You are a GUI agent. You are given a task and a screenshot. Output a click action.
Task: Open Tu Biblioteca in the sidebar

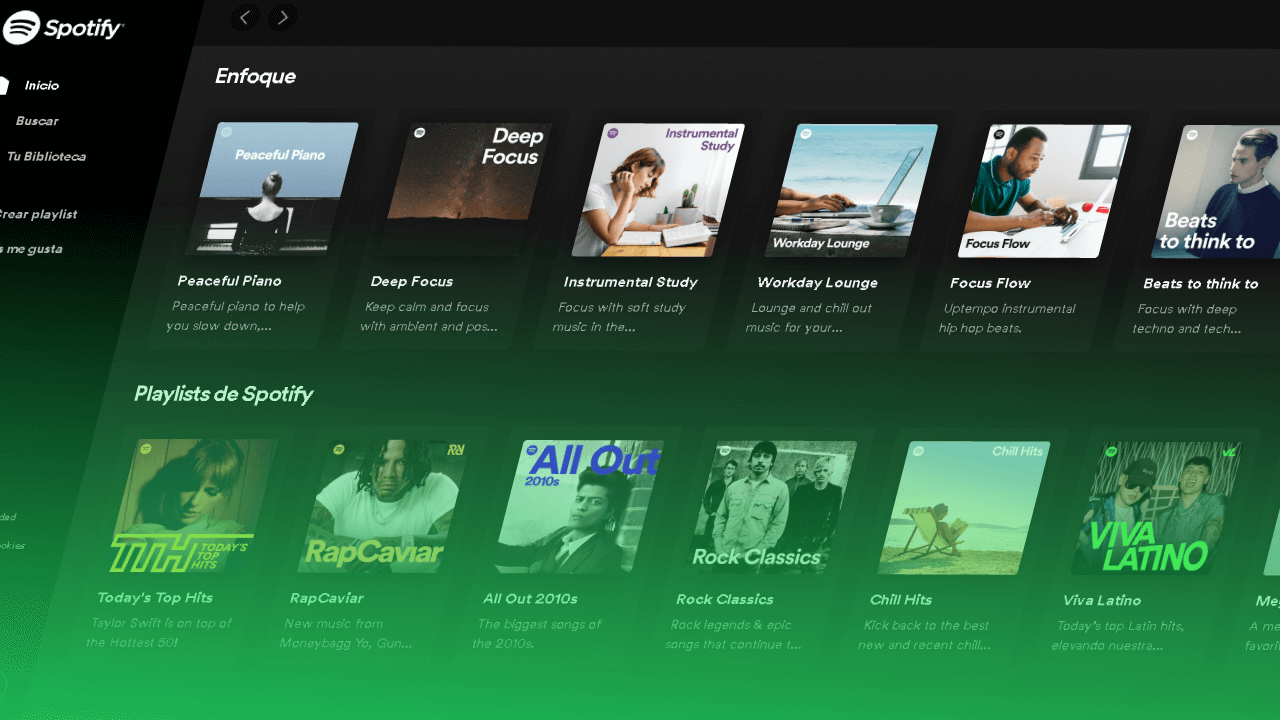(46, 156)
